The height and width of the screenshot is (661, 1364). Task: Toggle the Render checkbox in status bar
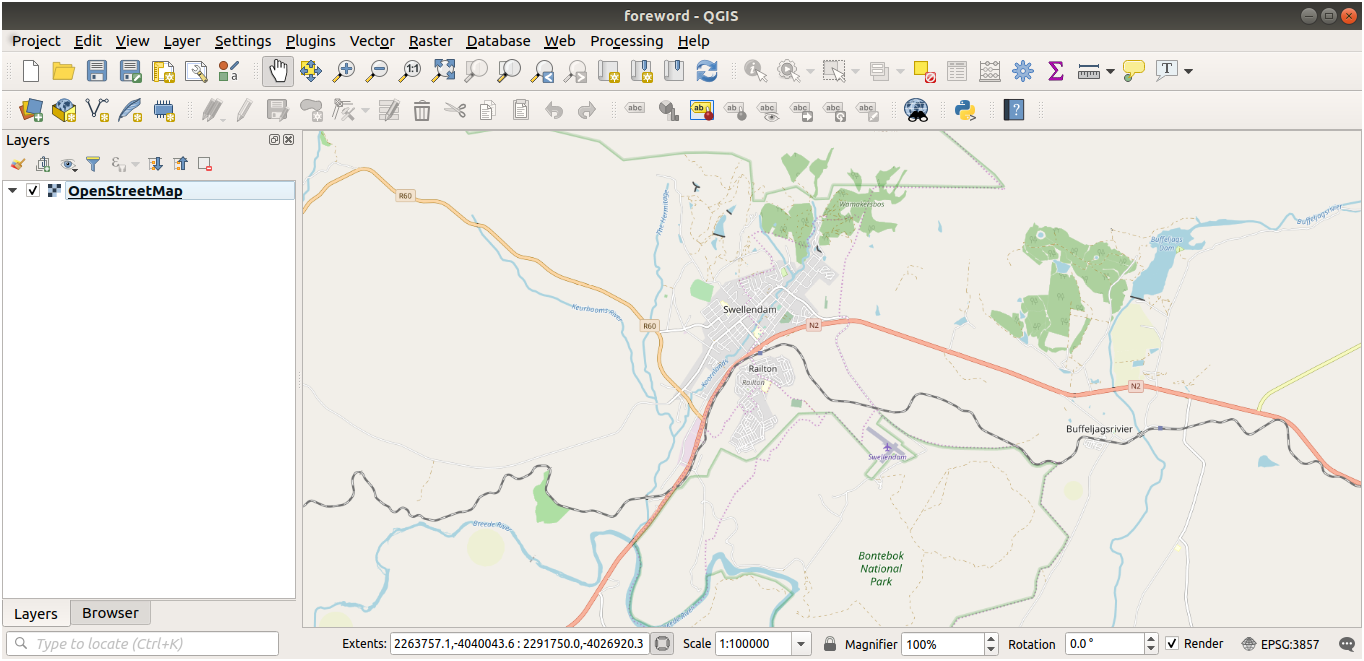tap(1172, 643)
